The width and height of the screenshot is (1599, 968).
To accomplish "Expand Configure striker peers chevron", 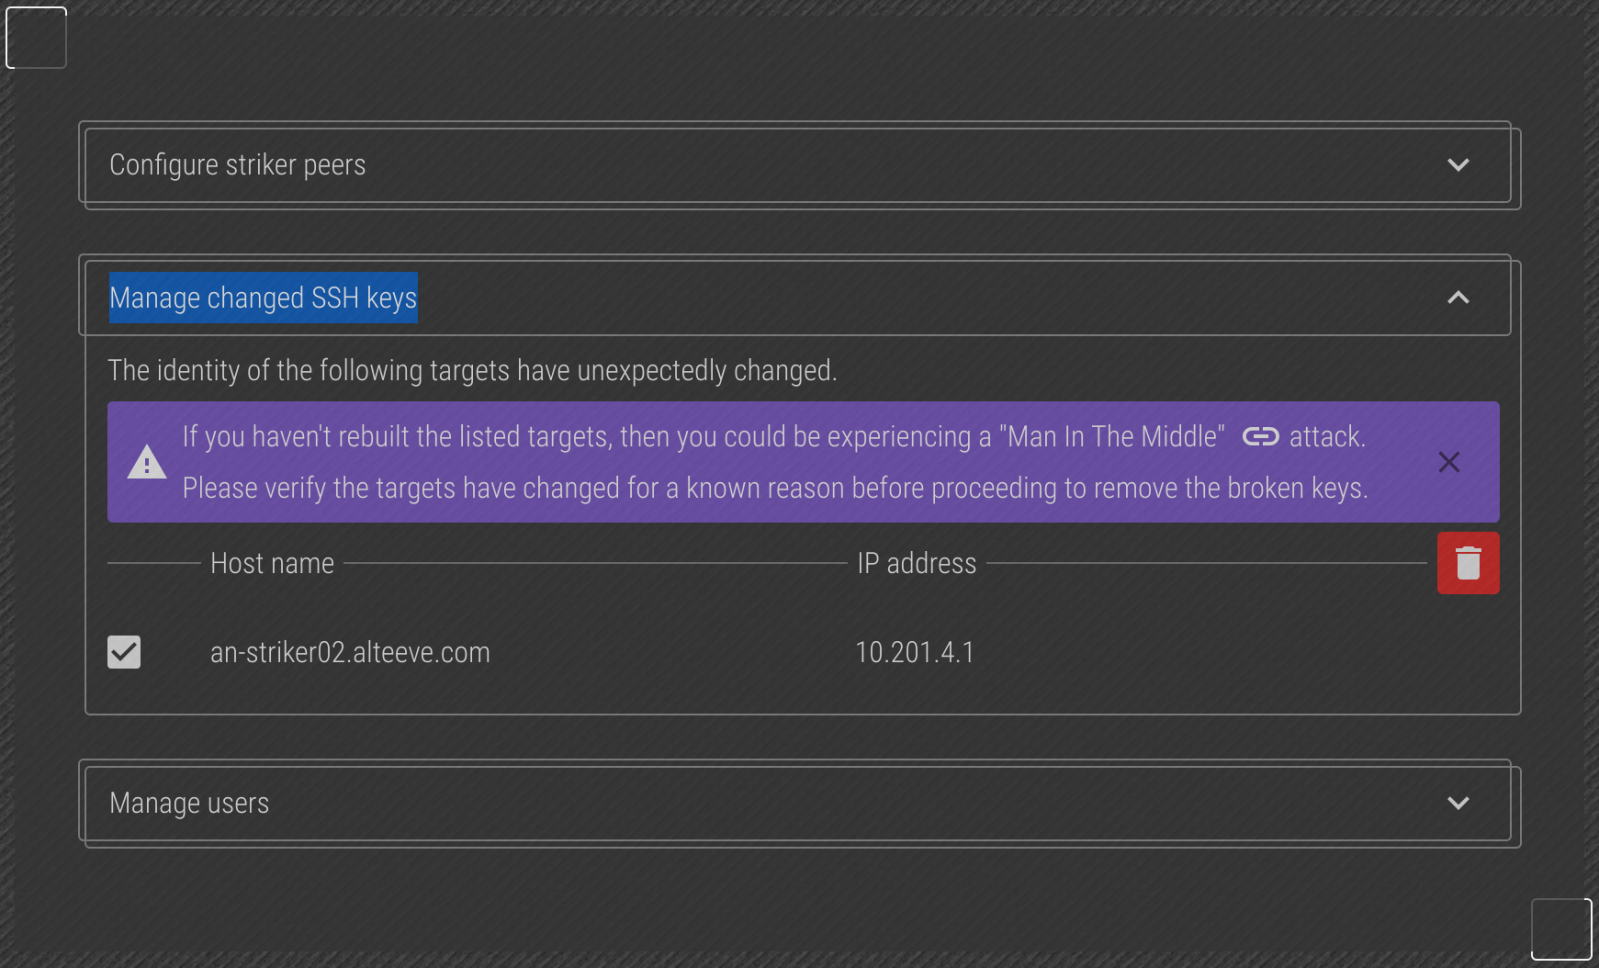I will coord(1458,165).
